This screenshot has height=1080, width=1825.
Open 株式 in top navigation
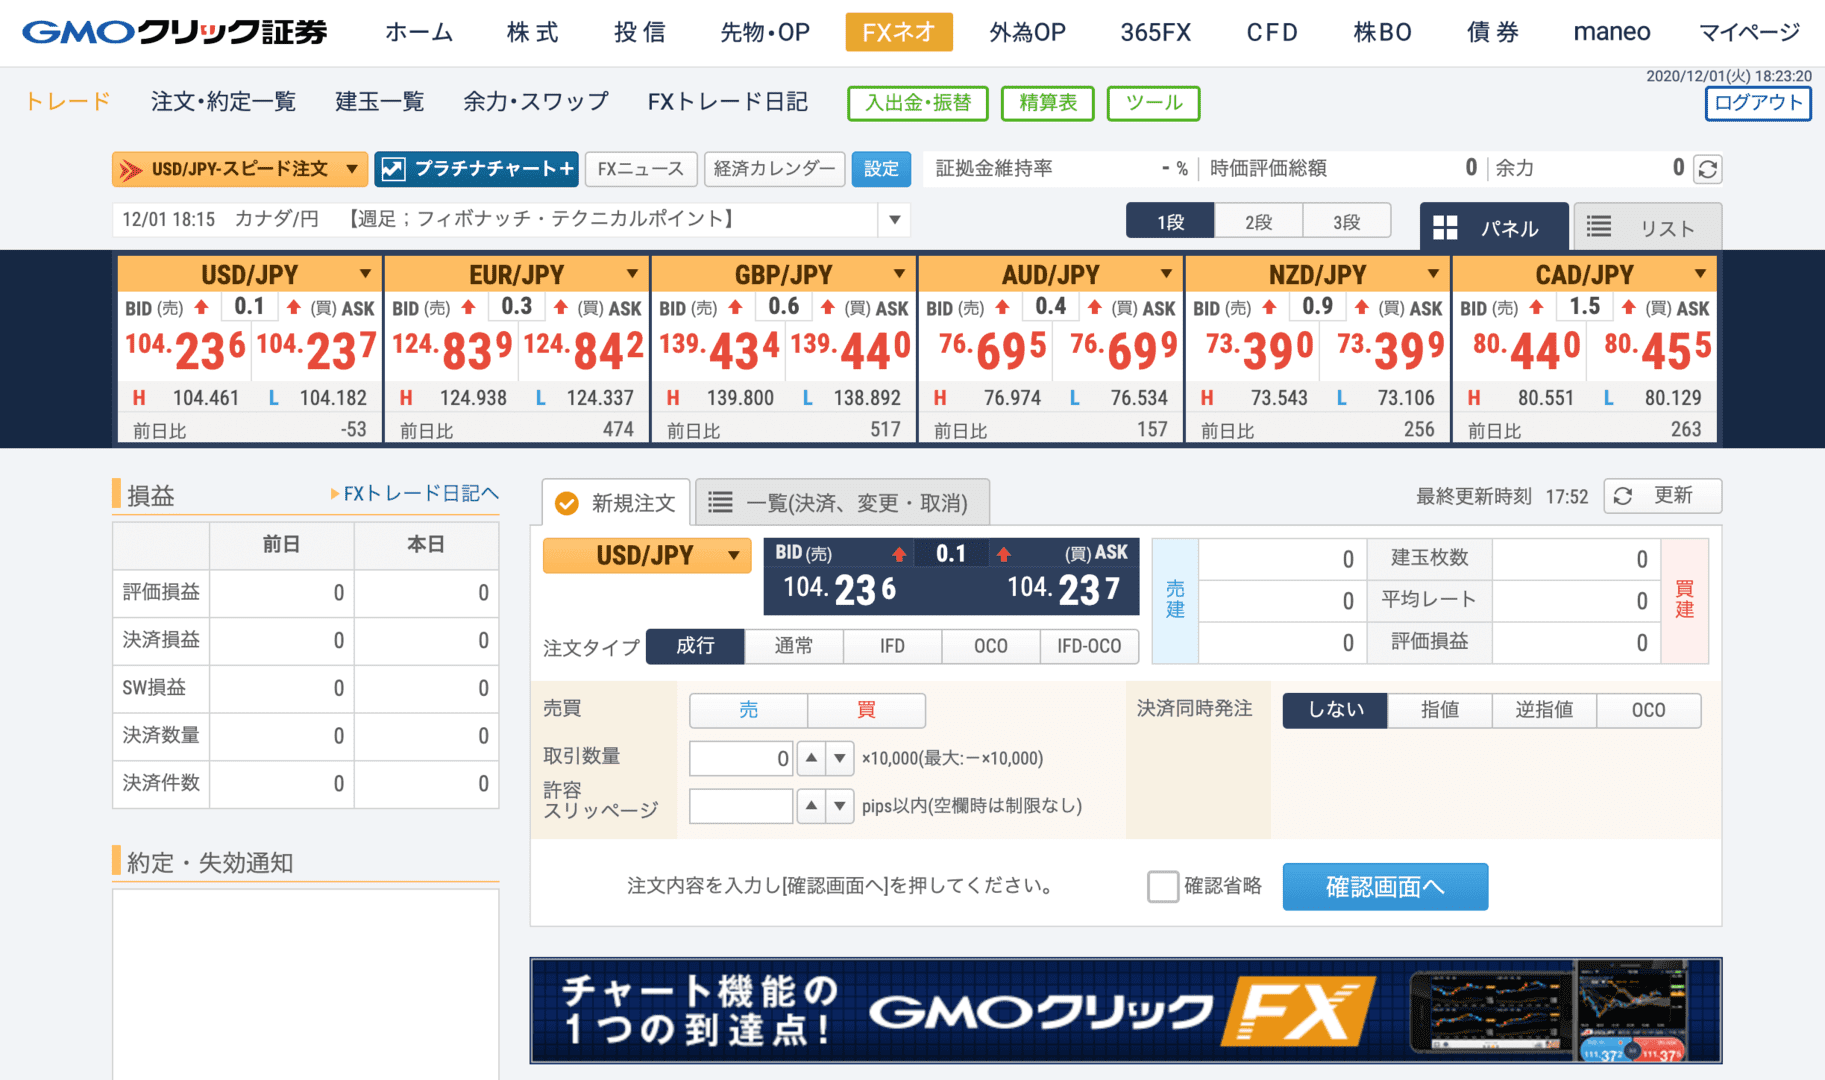click(532, 32)
